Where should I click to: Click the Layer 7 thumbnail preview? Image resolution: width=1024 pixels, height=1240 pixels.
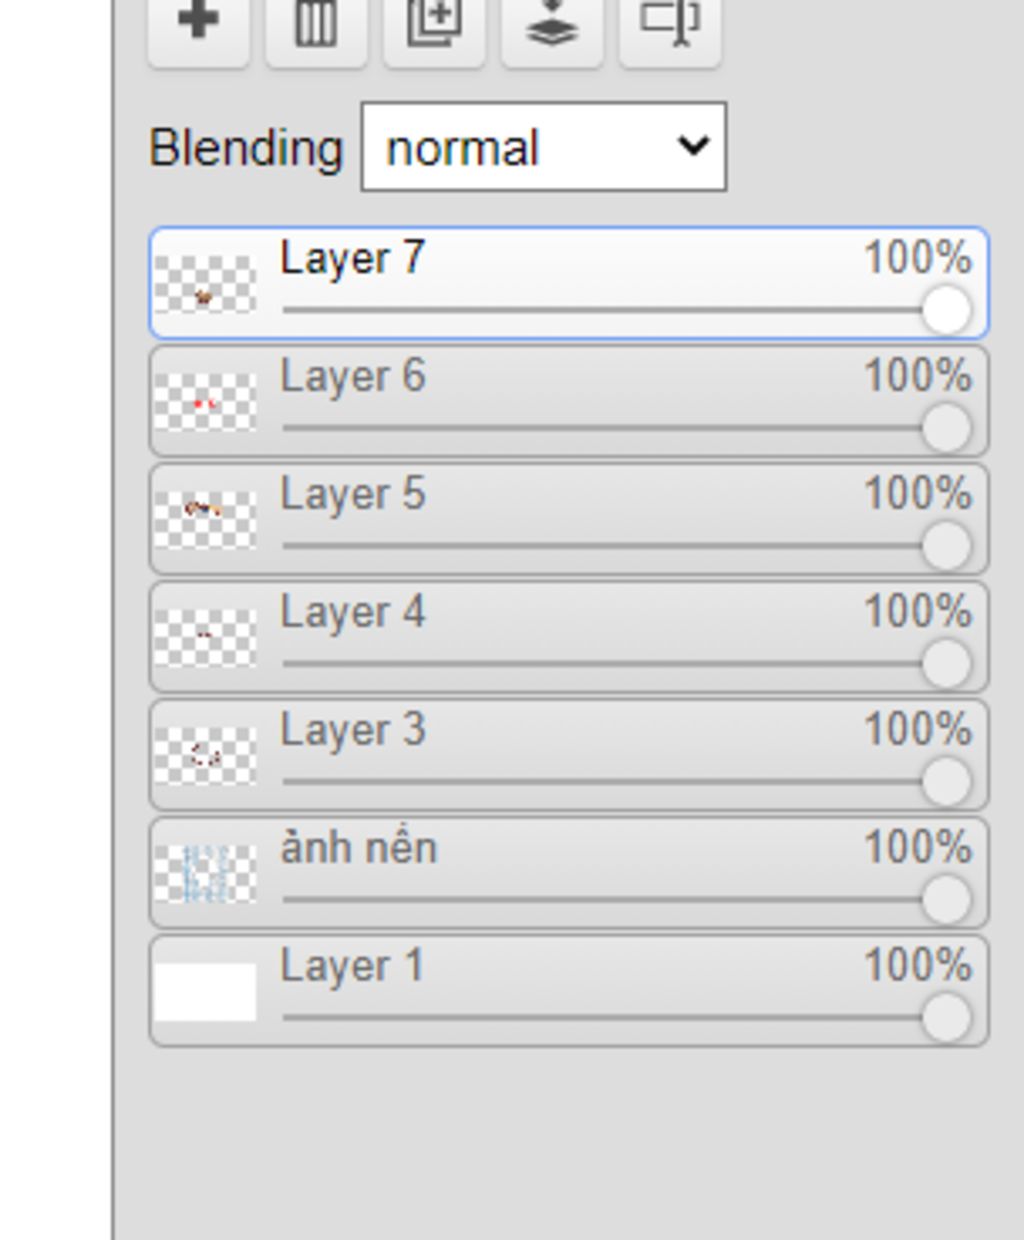pos(205,285)
